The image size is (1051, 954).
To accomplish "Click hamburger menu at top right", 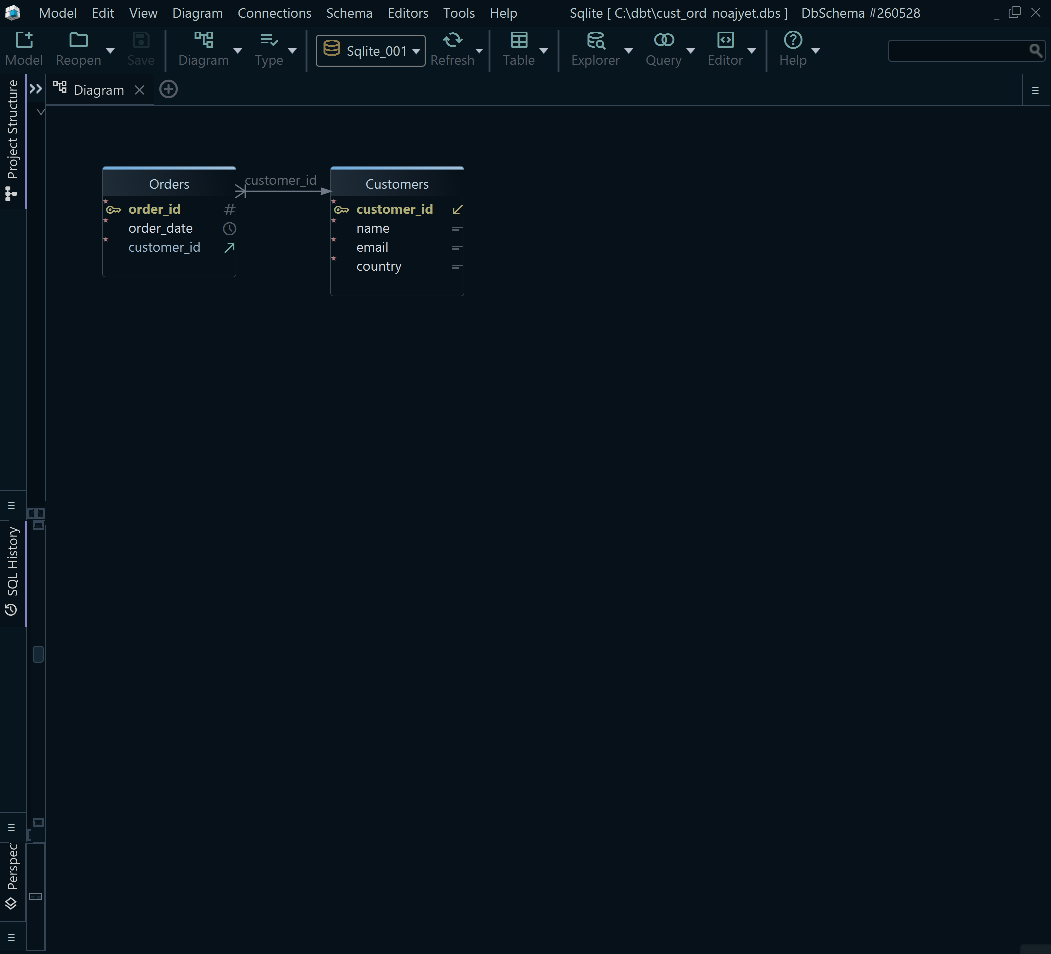I will (x=1035, y=91).
